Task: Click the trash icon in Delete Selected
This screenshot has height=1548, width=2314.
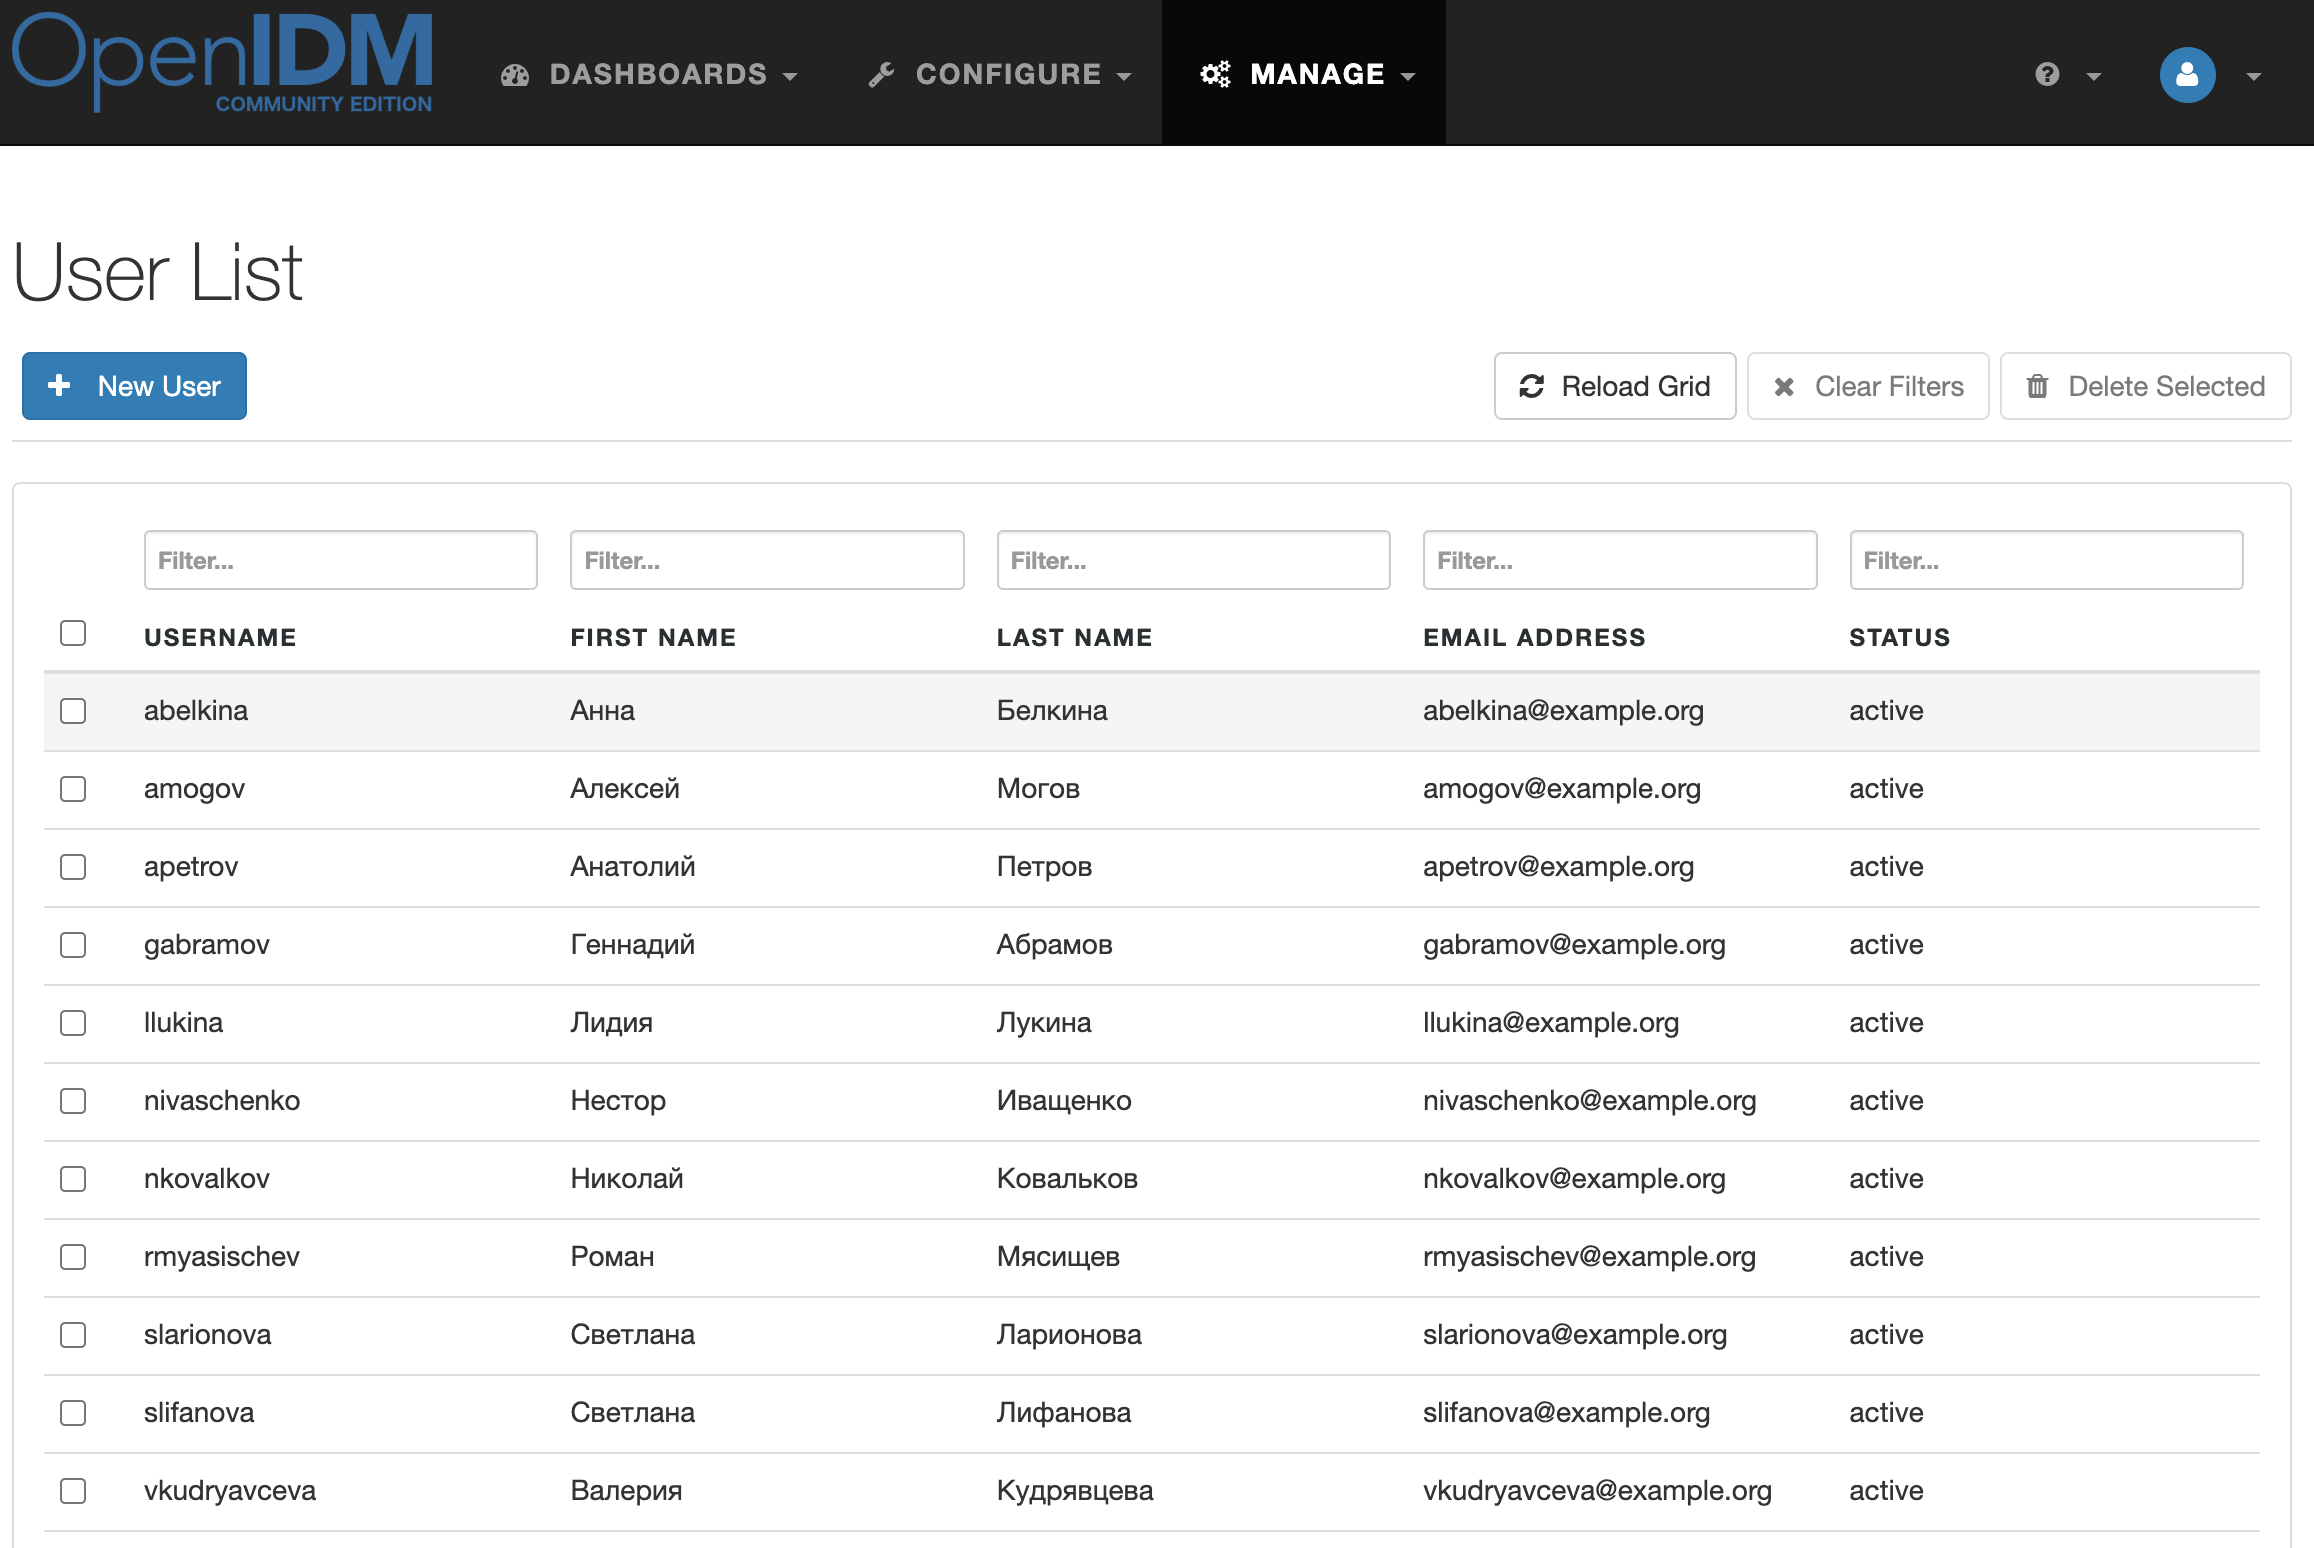Action: (2037, 386)
